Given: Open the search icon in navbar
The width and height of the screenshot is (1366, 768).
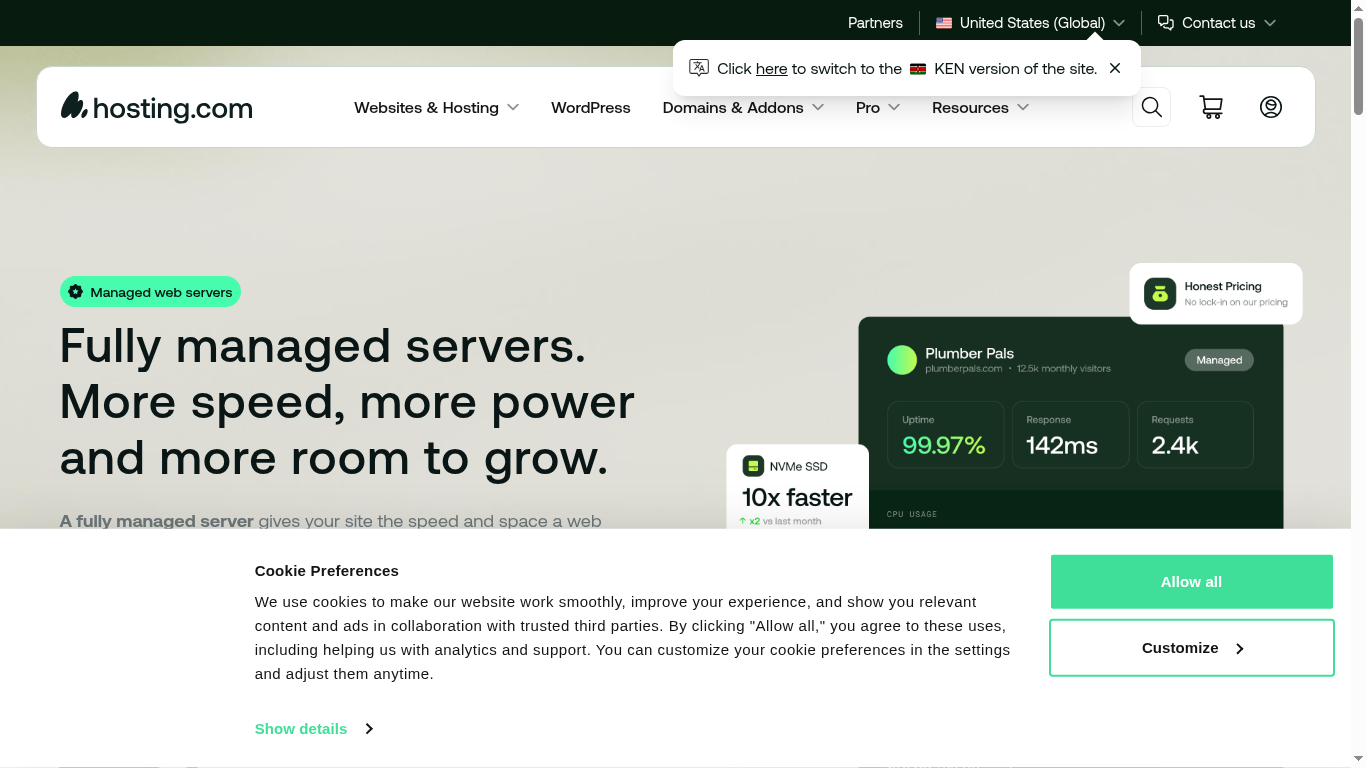Looking at the screenshot, I should click(1151, 107).
